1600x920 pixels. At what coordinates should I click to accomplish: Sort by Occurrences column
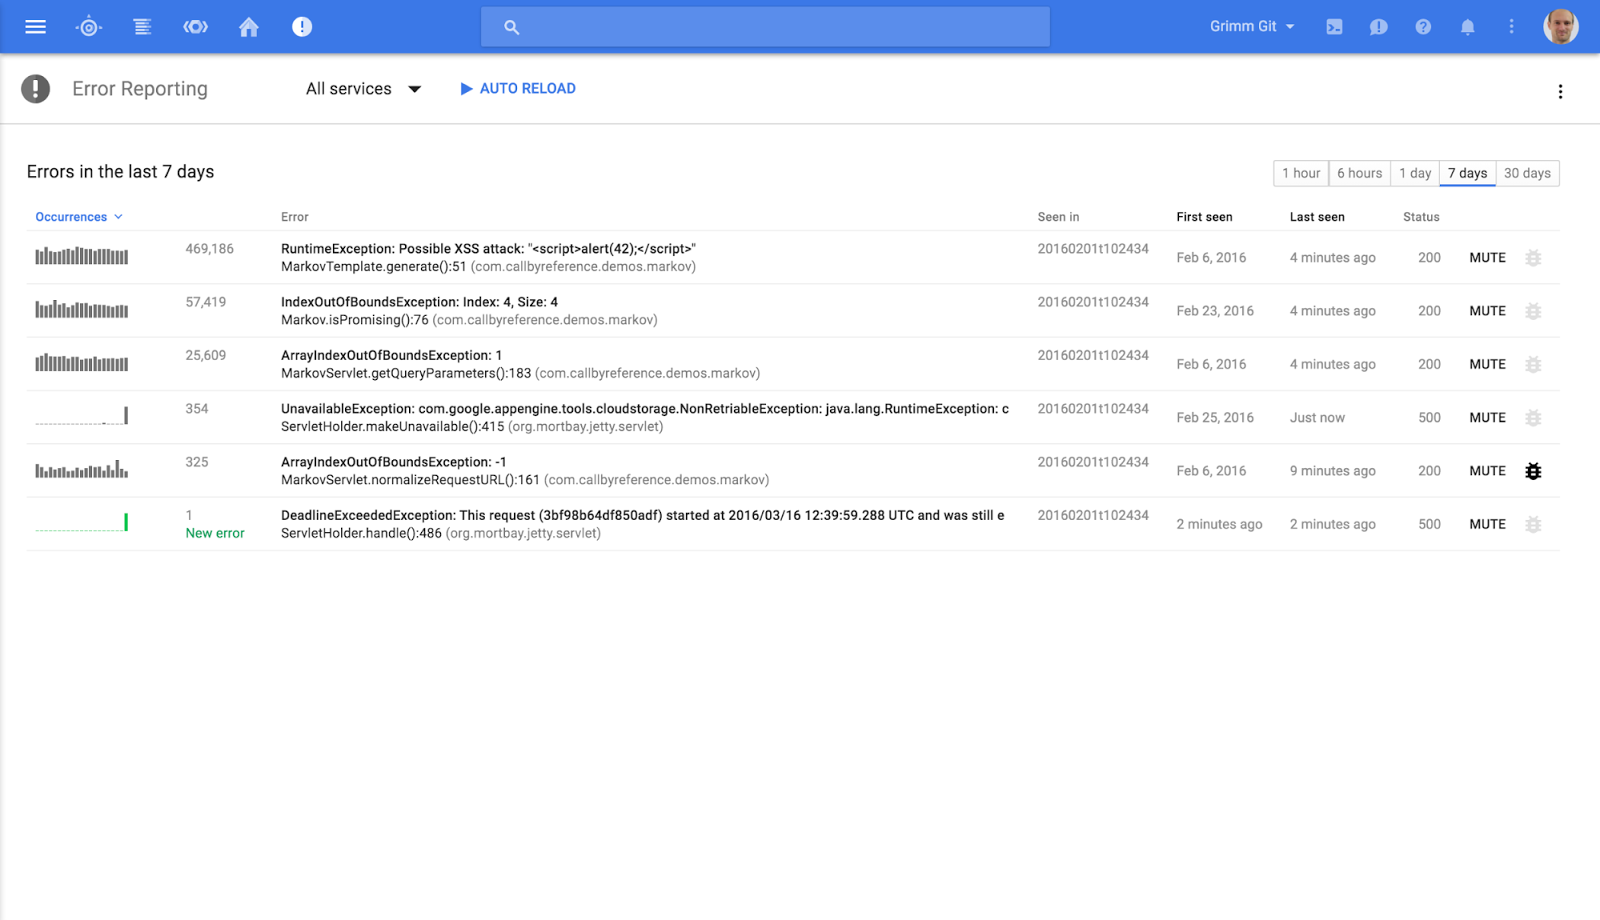coord(79,217)
